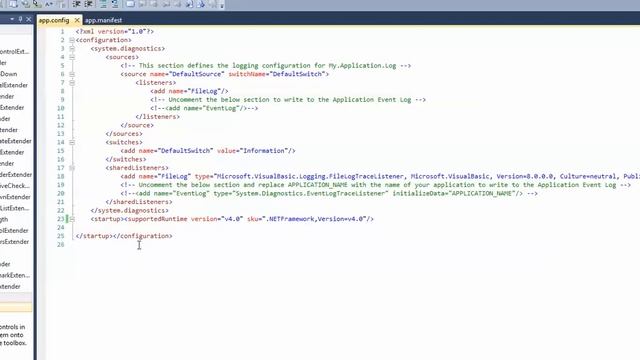This screenshot has height=360, width=640.
Task: Click the Quick Info toolbar icon
Action: [x=37, y=4]
